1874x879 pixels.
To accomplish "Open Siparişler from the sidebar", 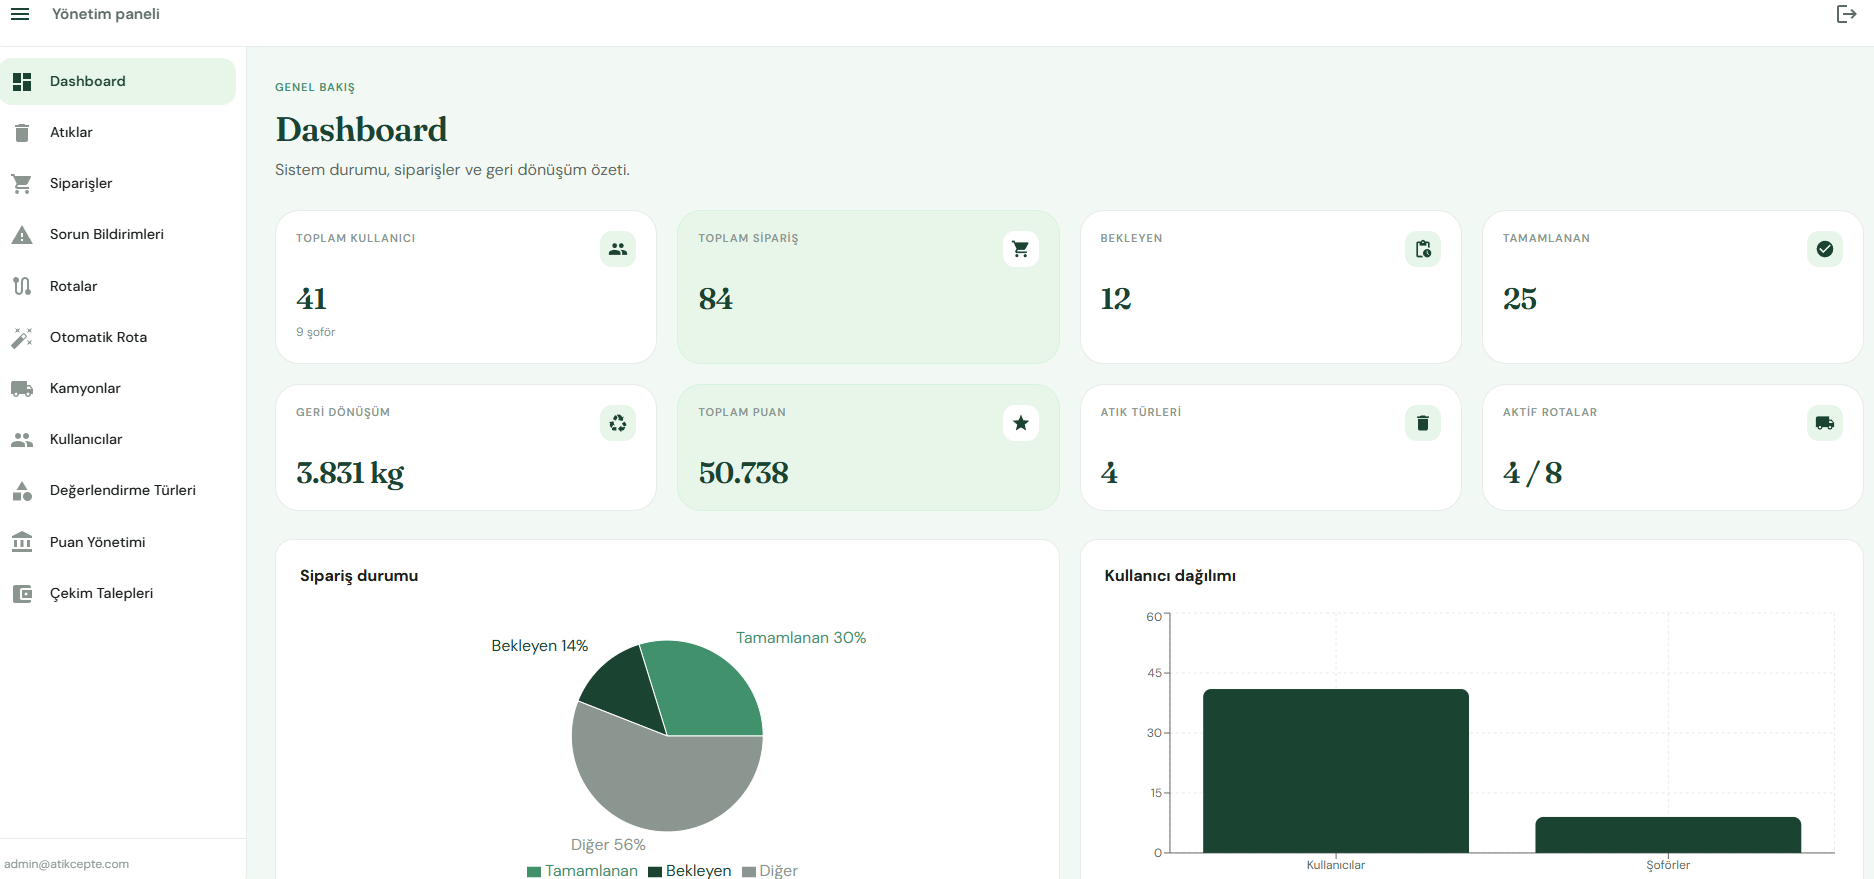I will [118, 184].
